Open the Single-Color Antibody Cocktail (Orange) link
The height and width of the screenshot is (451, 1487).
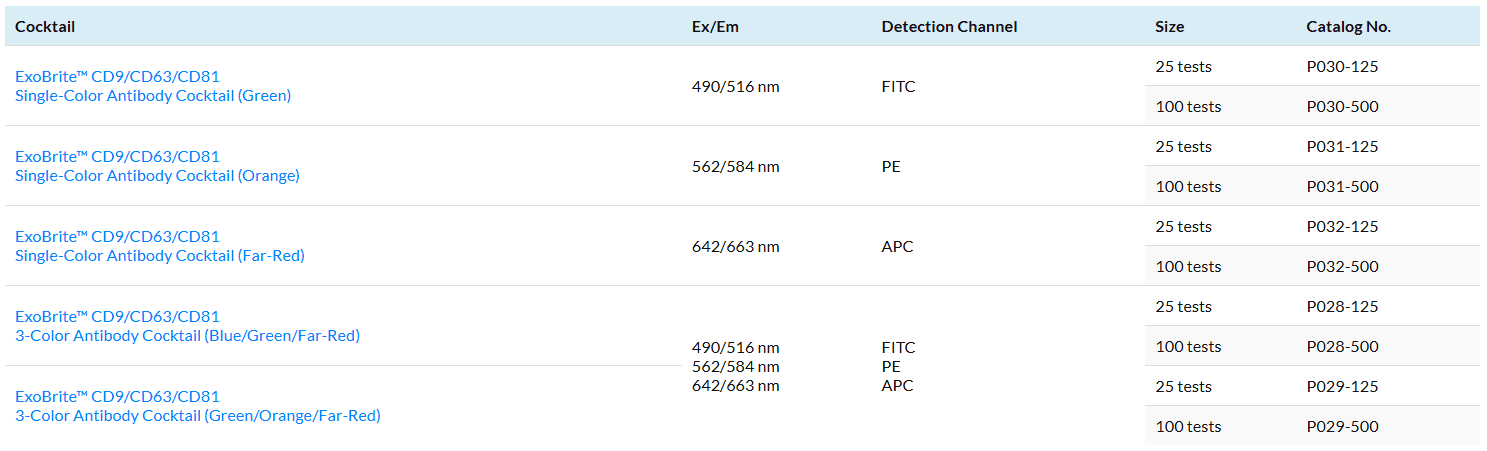(x=157, y=166)
